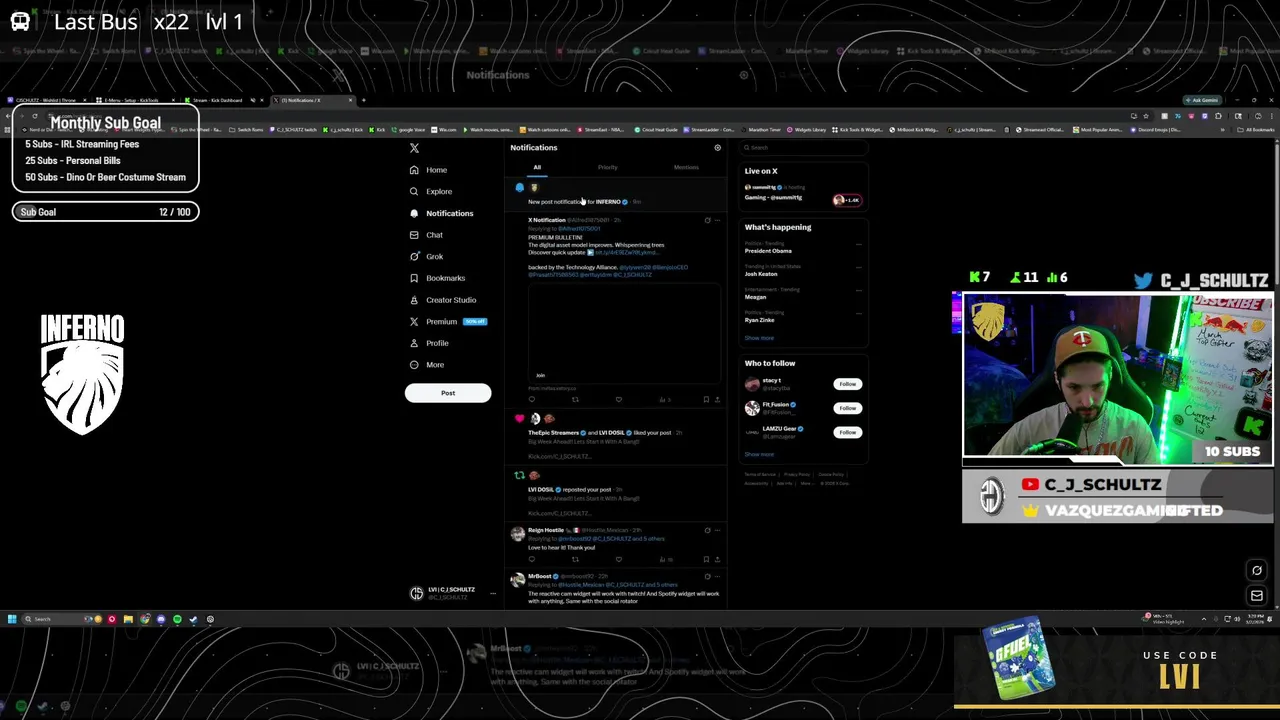Reply to Reign Hostile's post
Viewport: 1280px width, 720px height.
(x=532, y=560)
